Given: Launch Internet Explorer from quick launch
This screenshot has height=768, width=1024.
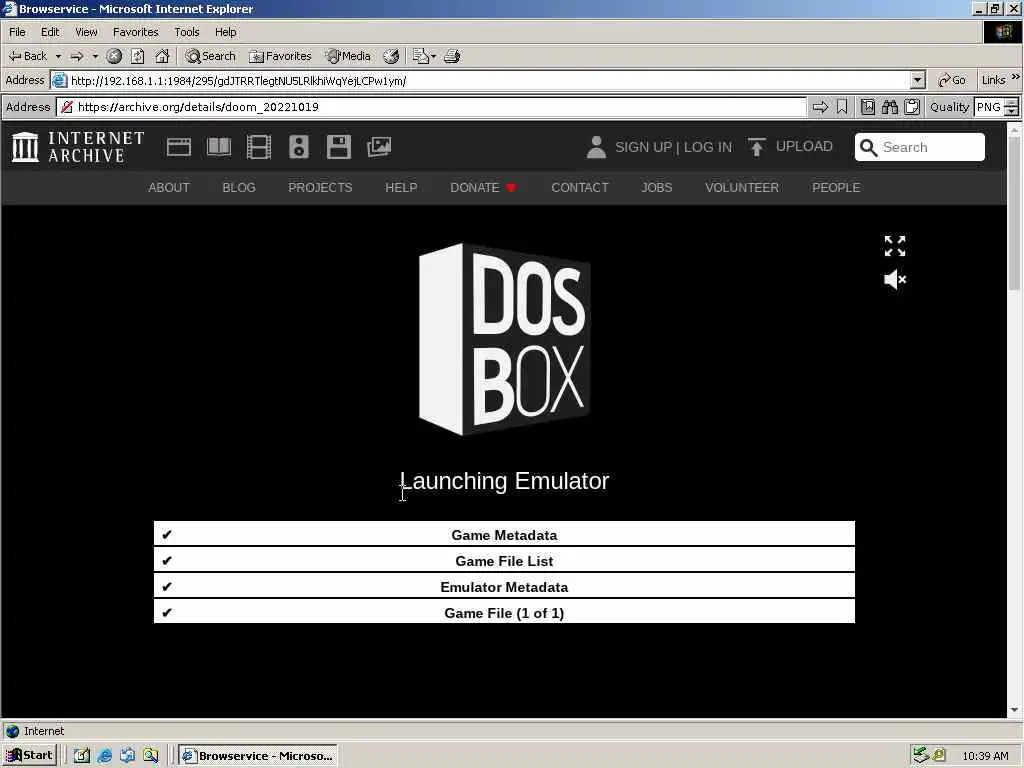Looking at the screenshot, I should 104,756.
